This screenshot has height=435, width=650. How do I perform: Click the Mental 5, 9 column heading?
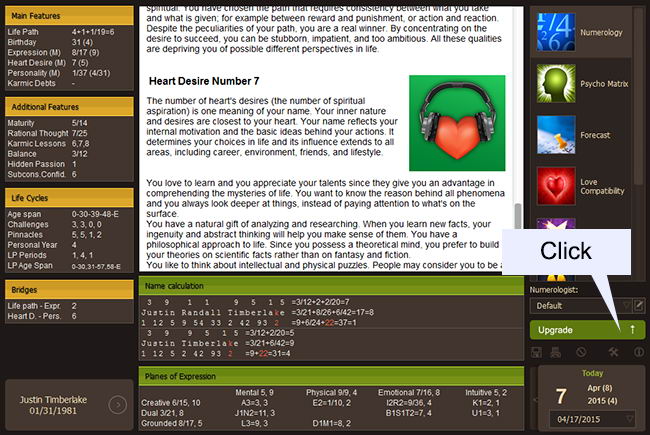coord(254,392)
